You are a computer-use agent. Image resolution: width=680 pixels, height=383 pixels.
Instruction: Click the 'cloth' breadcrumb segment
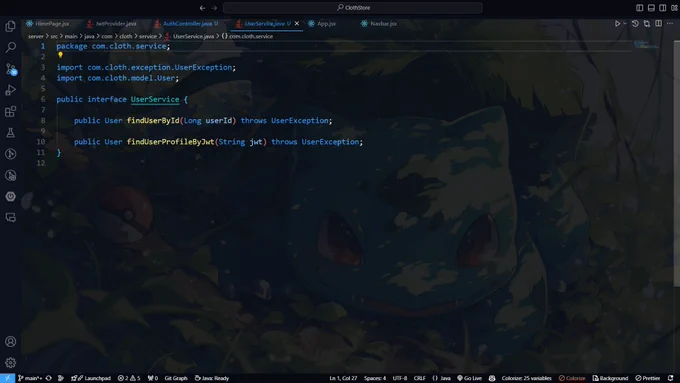(x=126, y=36)
